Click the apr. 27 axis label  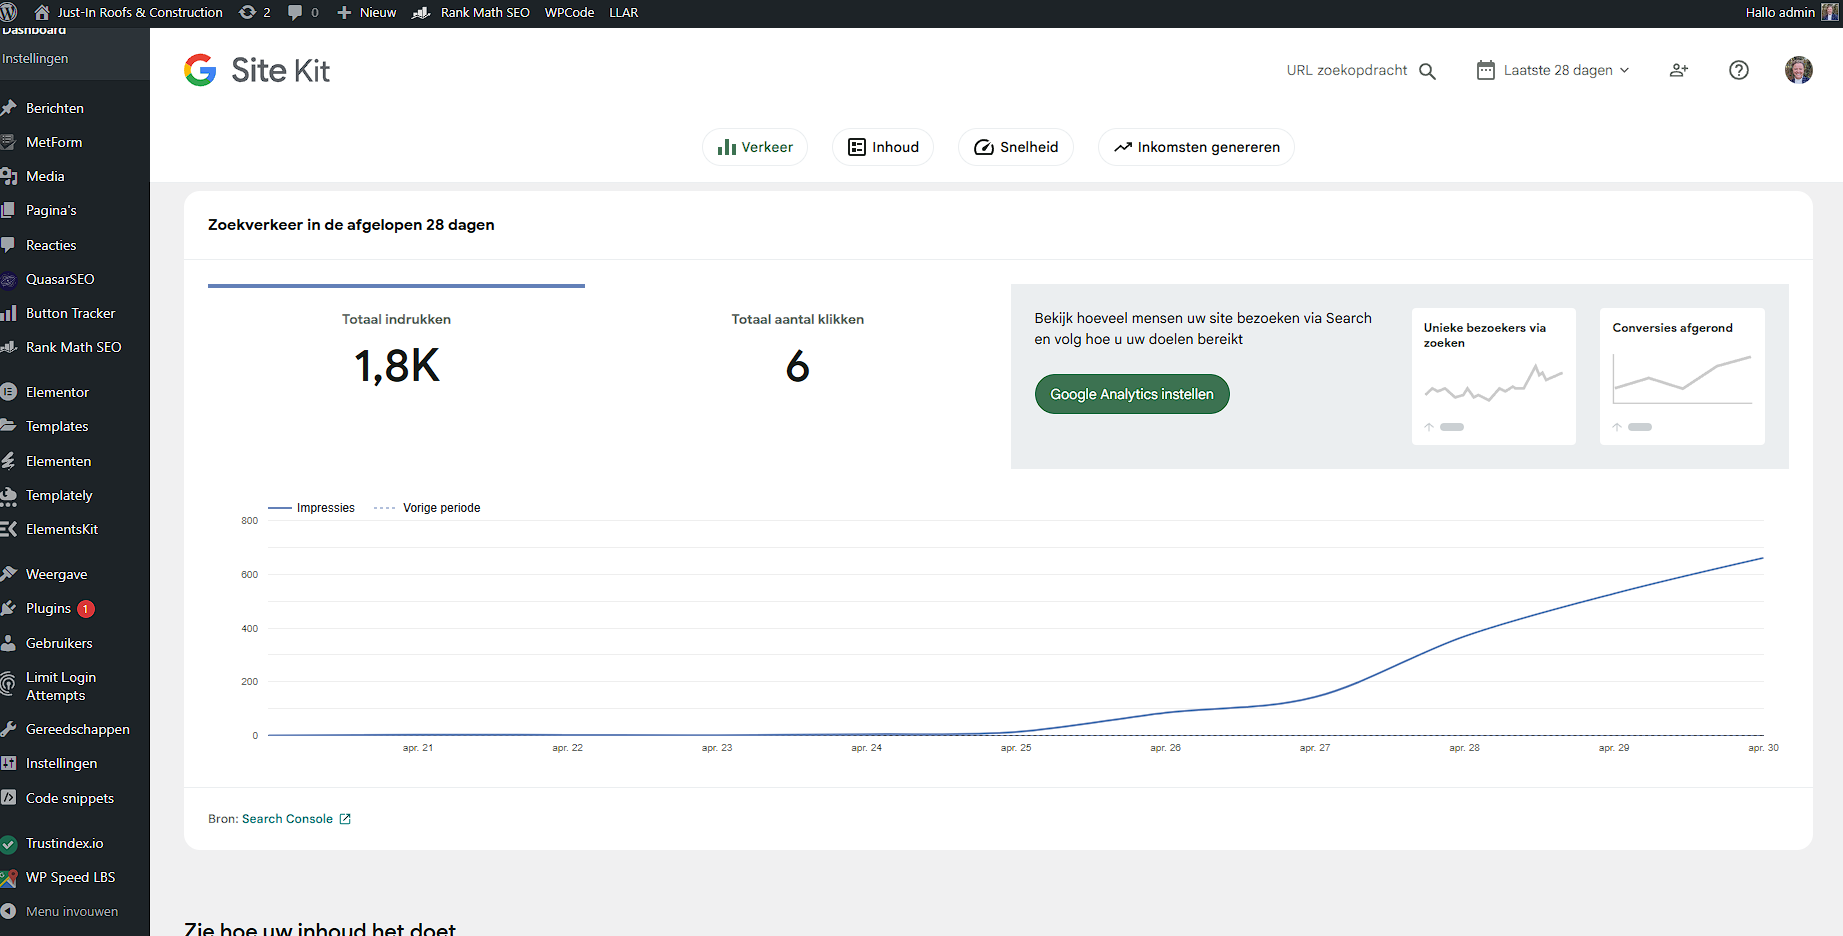[x=1315, y=748]
